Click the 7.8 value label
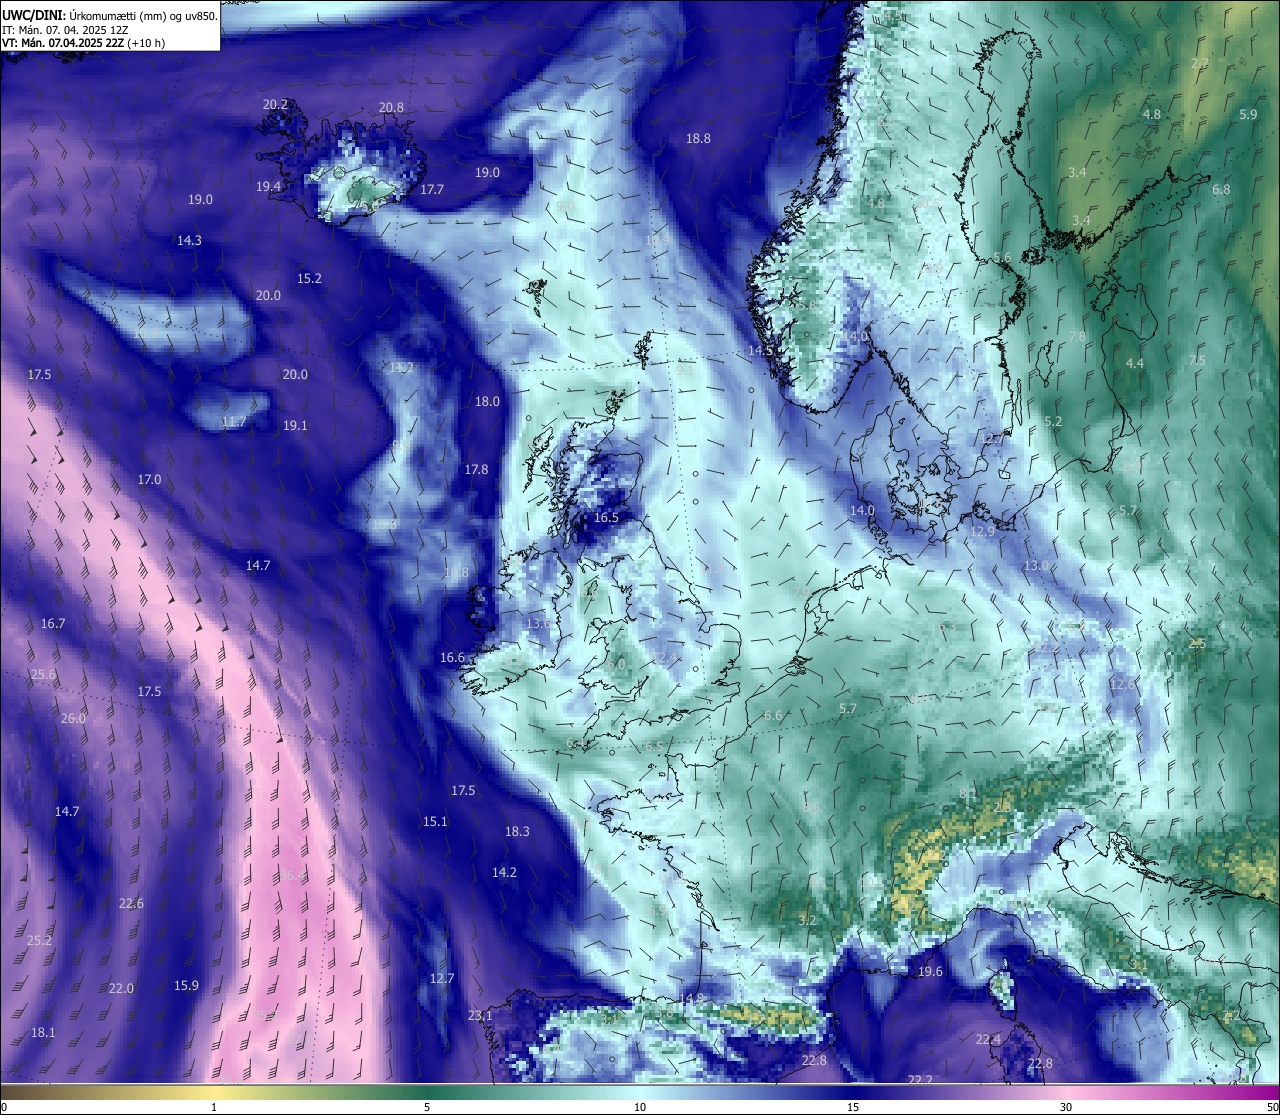Screen dimensions: 1280x1115 (1077, 337)
